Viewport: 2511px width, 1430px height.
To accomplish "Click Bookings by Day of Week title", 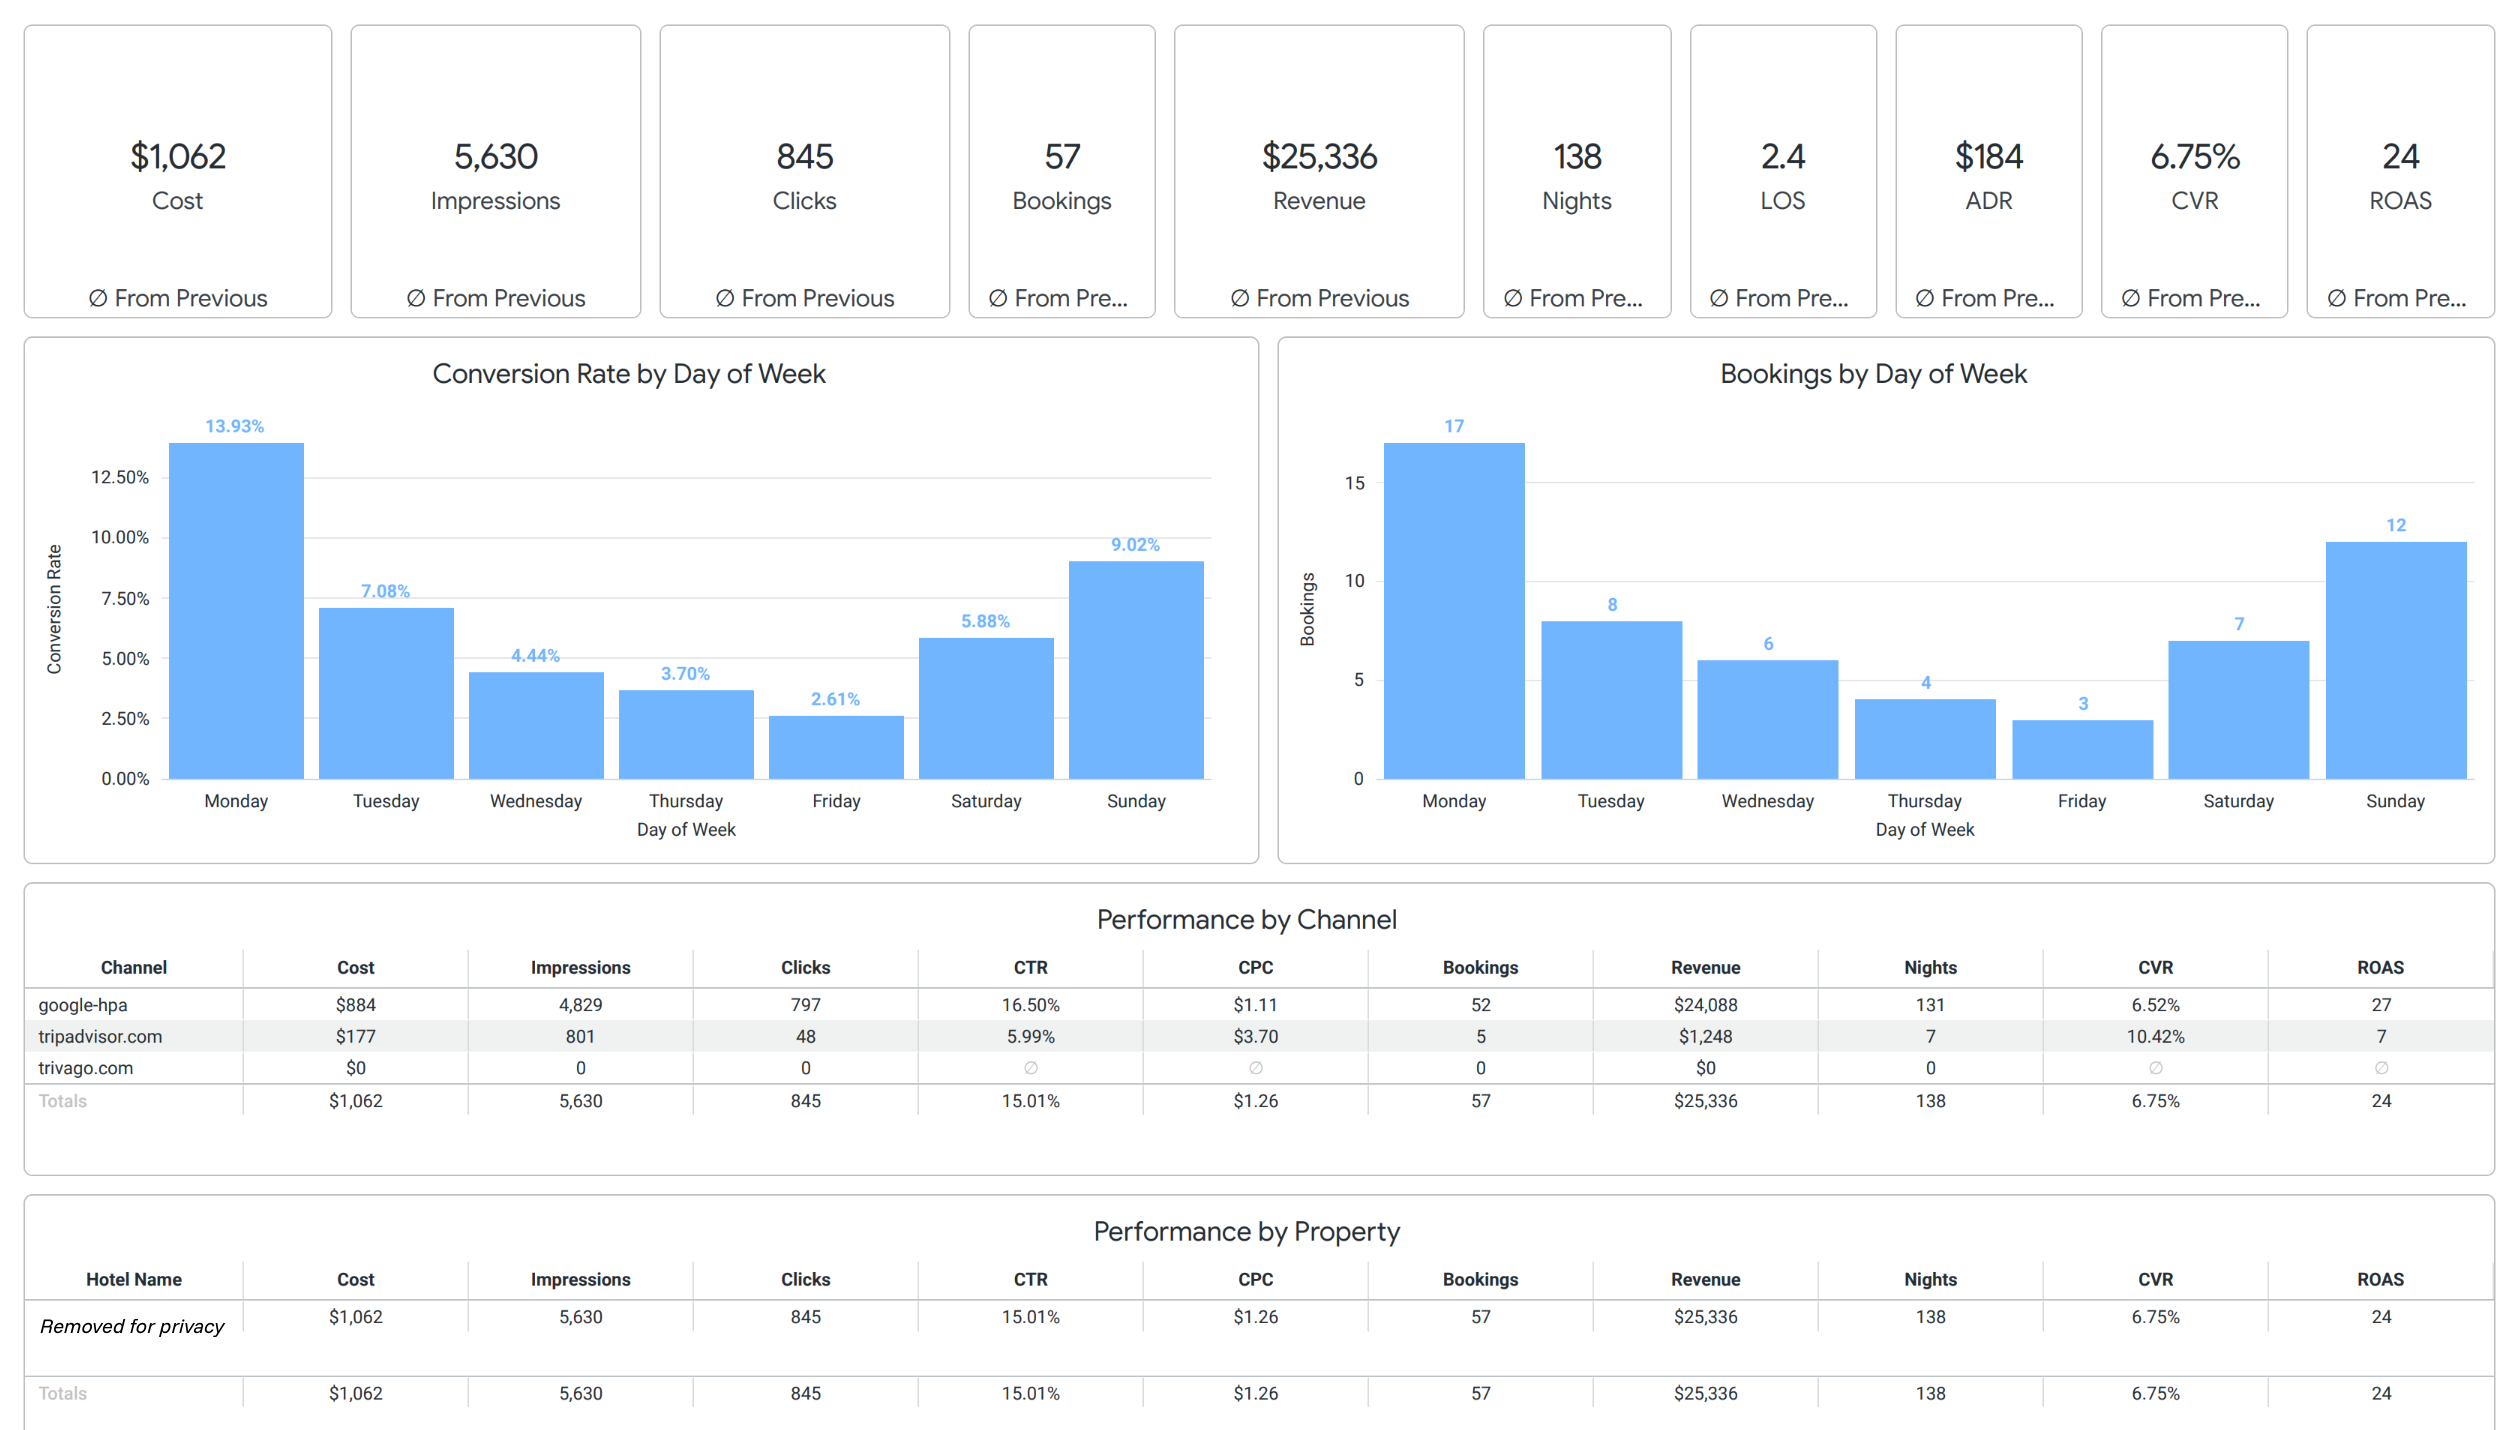I will pos(1874,373).
